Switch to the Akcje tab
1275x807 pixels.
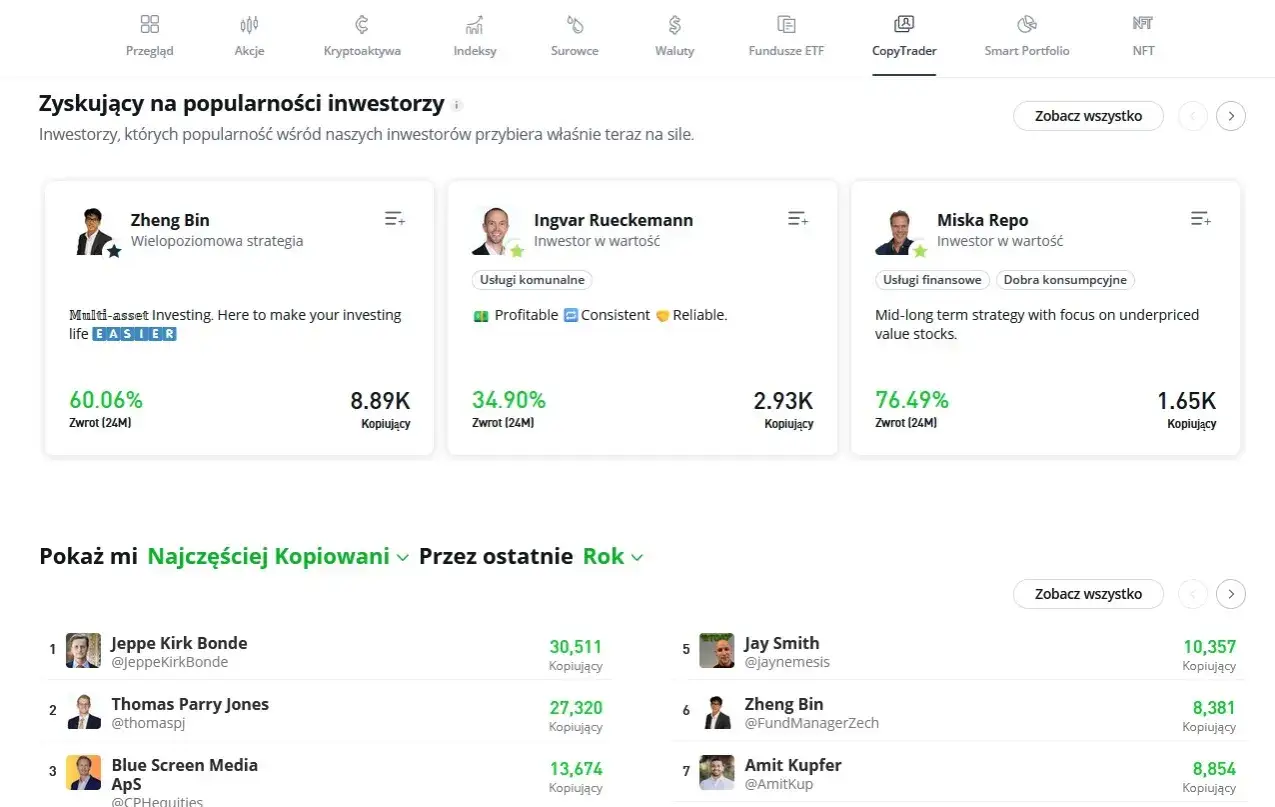pyautogui.click(x=249, y=37)
